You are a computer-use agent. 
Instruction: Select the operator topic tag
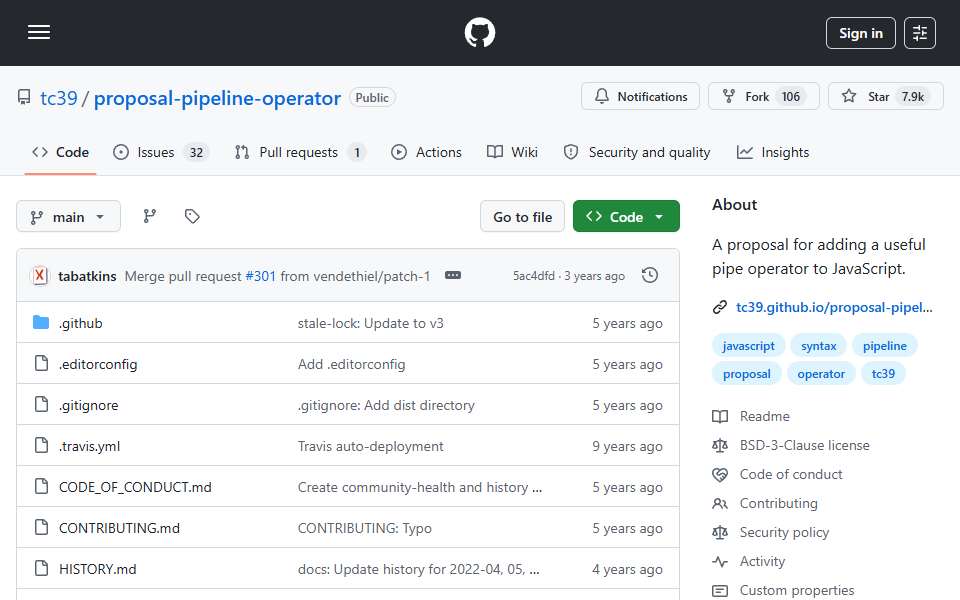click(821, 374)
